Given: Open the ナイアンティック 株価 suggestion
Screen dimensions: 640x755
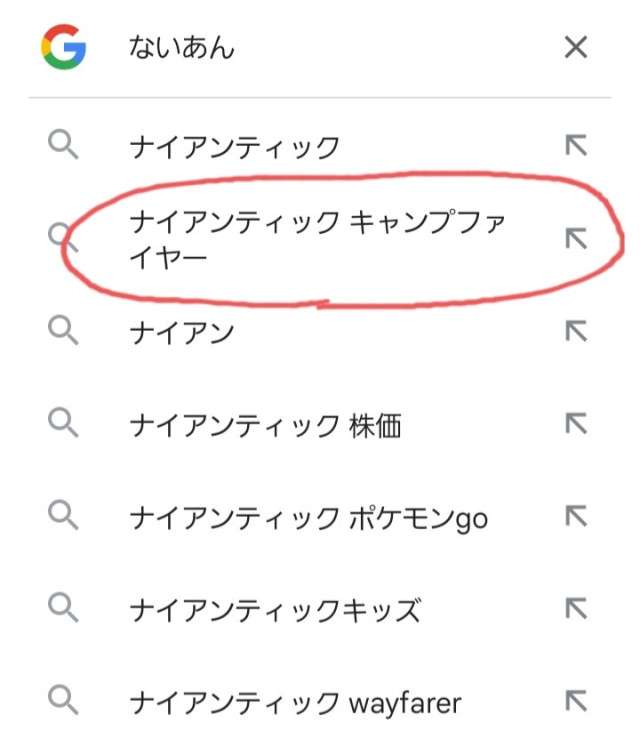Looking at the screenshot, I should [x=265, y=426].
